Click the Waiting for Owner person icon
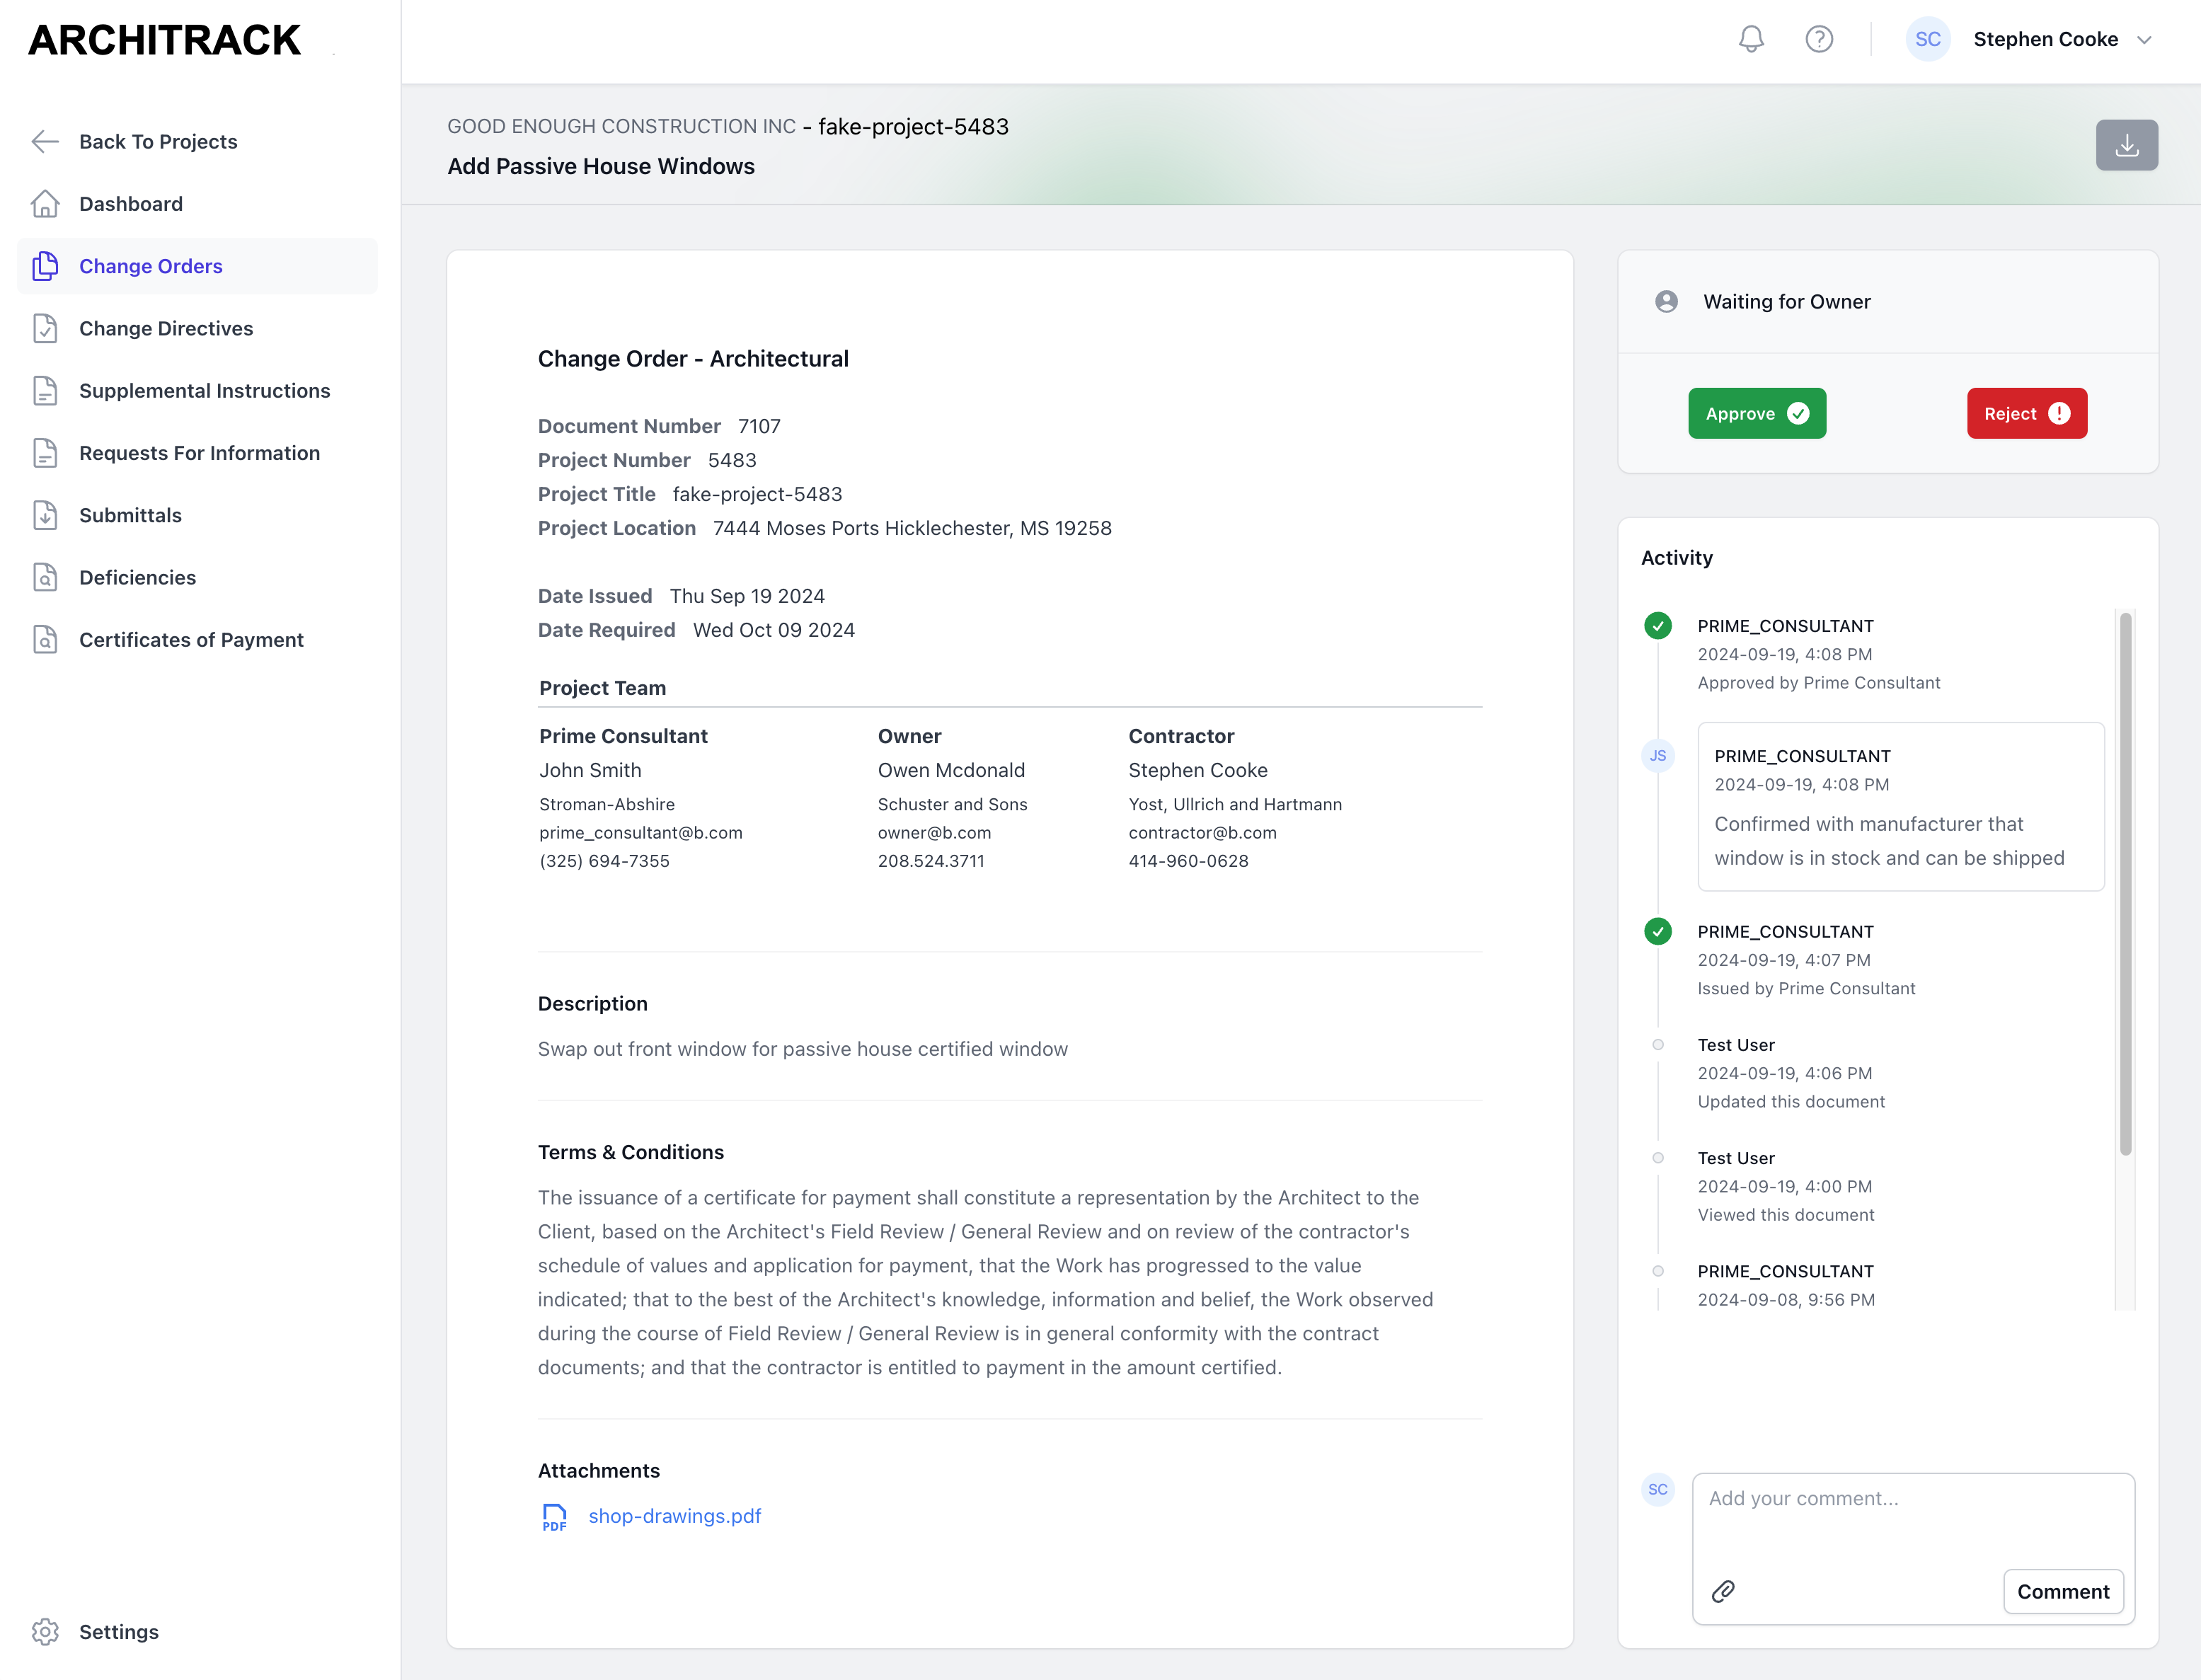Screen dimensions: 2201x1680 coord(1666,301)
